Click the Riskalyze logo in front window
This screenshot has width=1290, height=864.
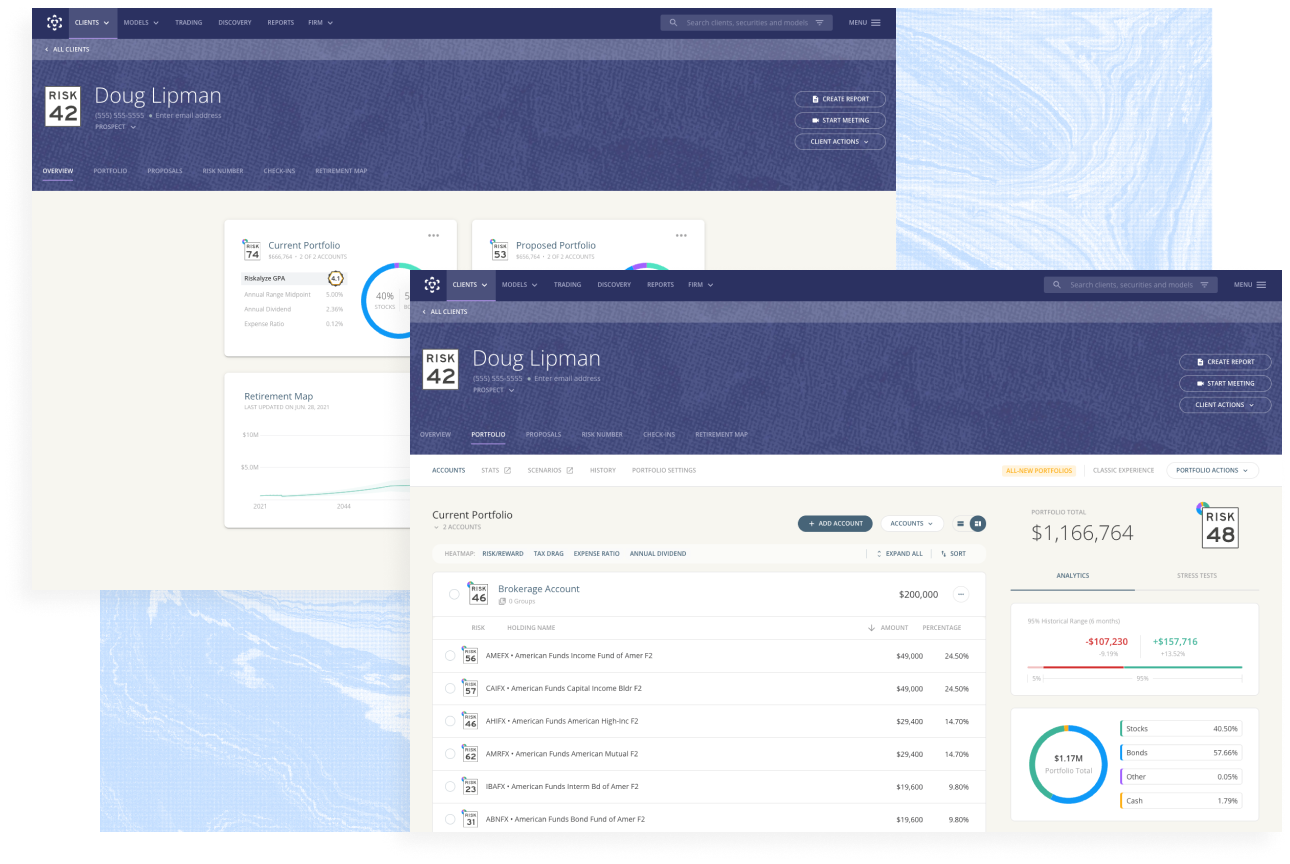coord(432,285)
